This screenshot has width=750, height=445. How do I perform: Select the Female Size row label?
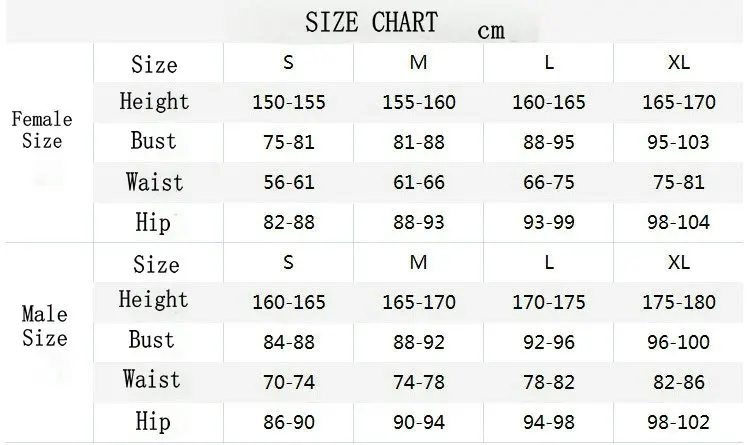[42, 130]
